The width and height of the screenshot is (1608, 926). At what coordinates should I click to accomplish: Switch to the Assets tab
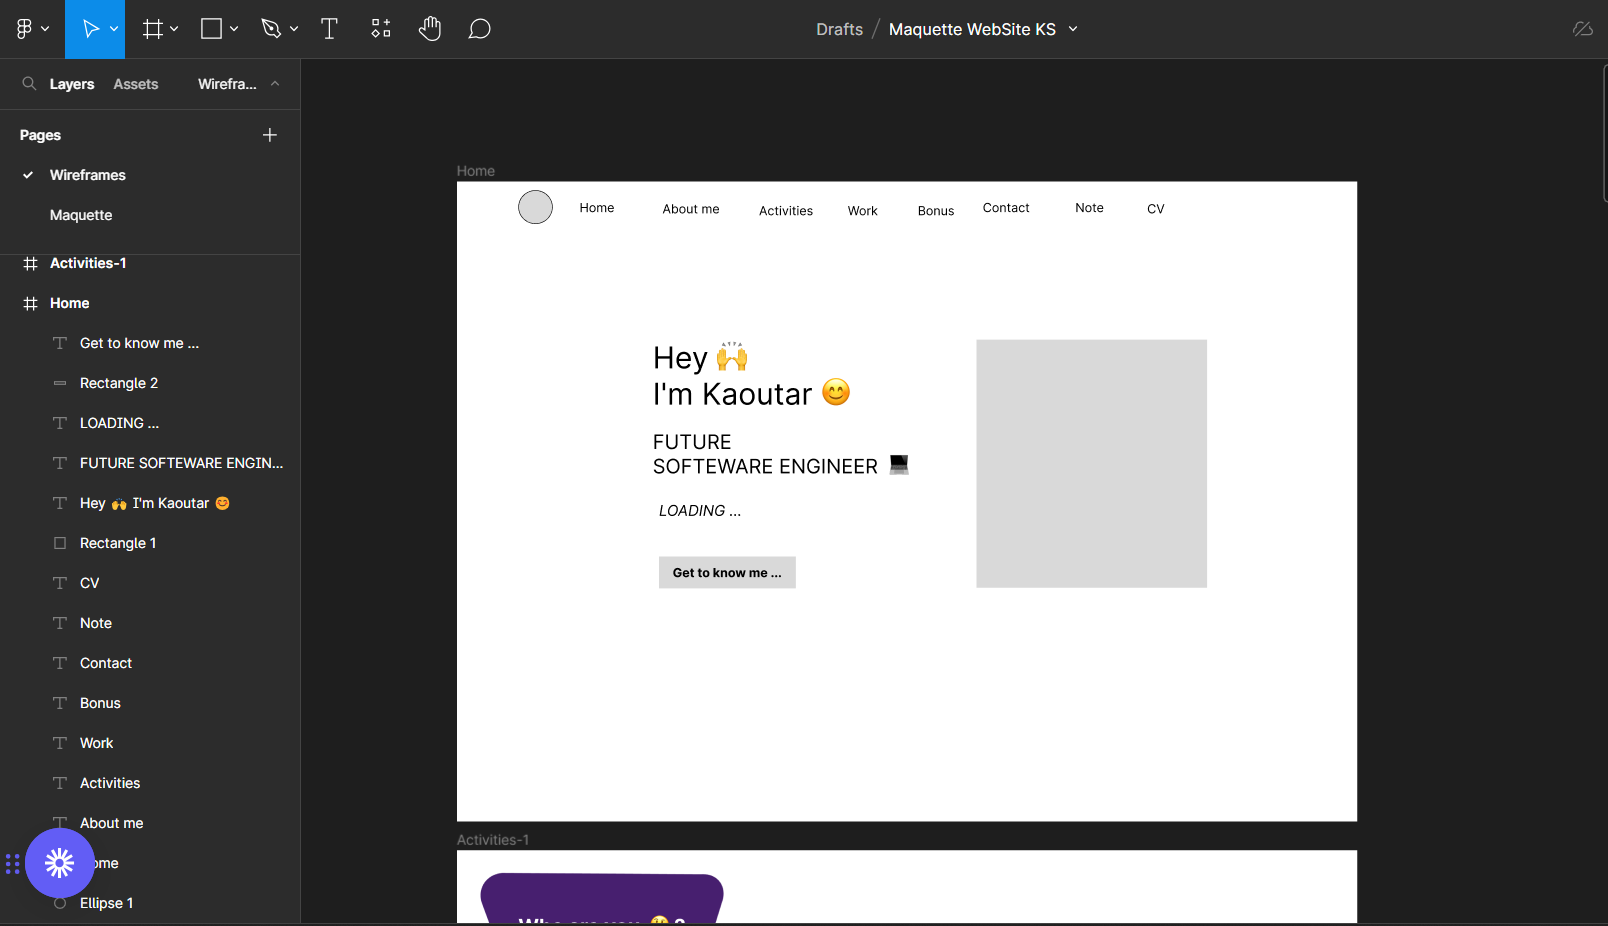136,84
